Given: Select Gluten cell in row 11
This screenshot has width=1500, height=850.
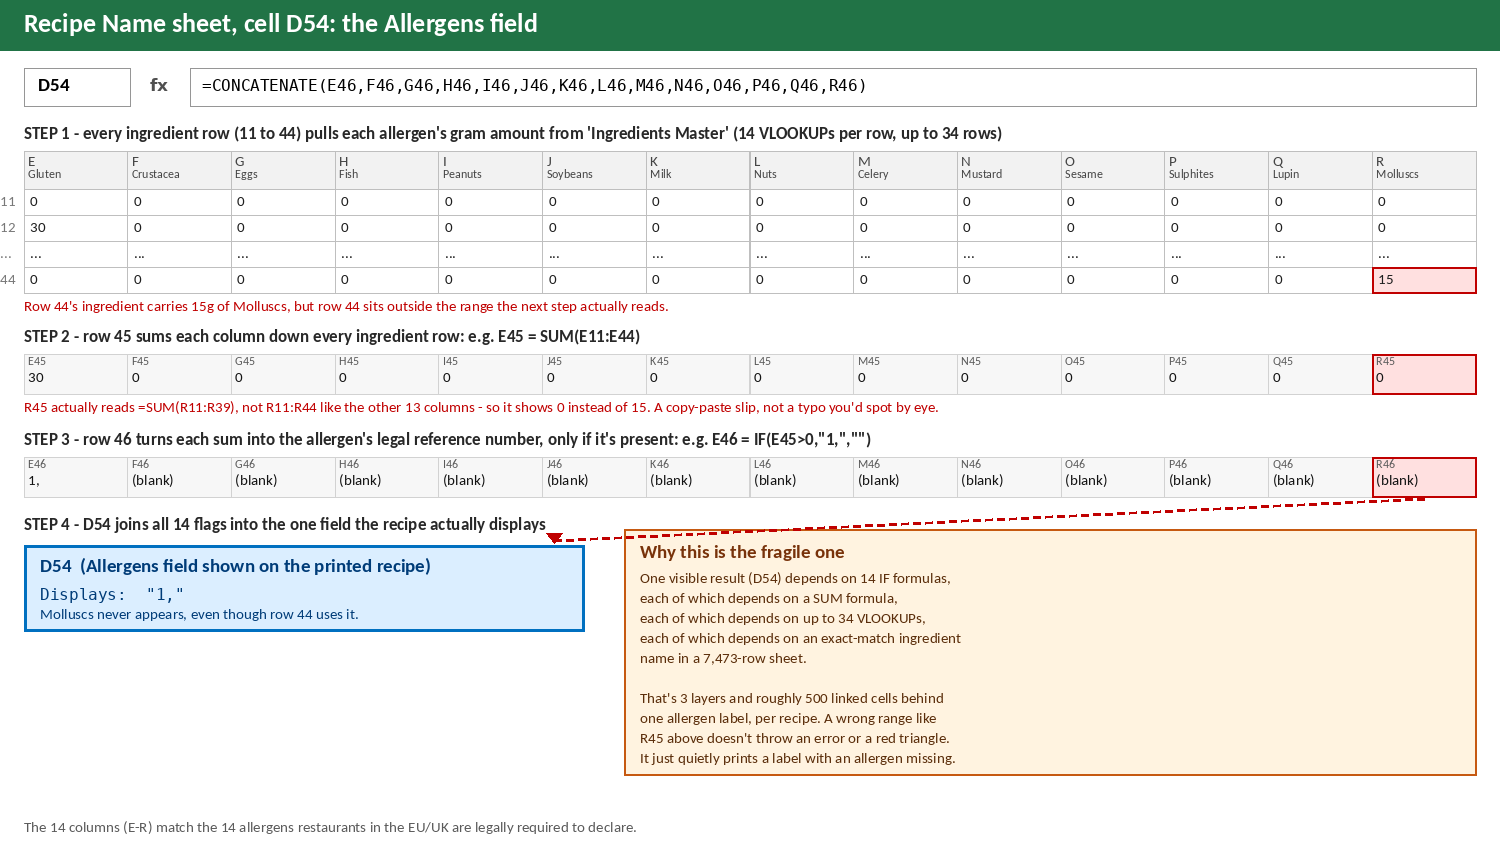Looking at the screenshot, I should 76,202.
